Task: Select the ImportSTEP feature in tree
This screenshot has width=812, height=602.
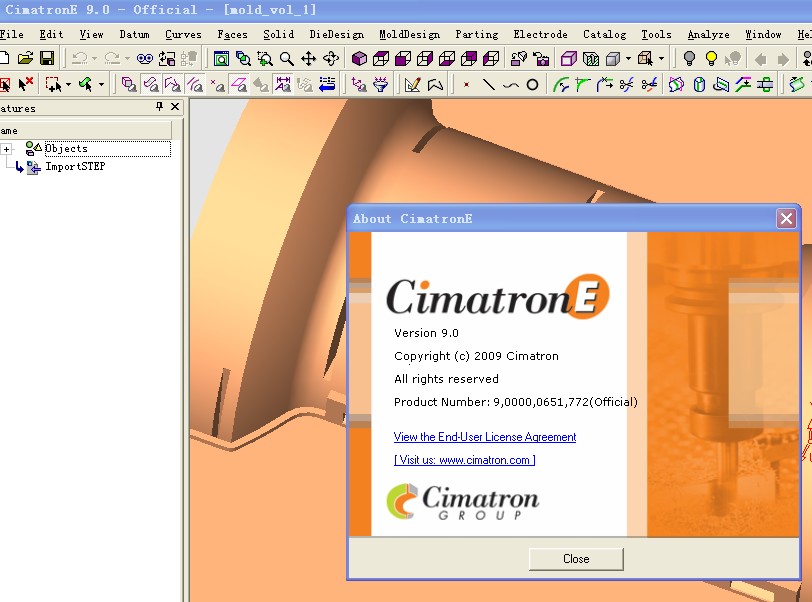Action: click(75, 167)
